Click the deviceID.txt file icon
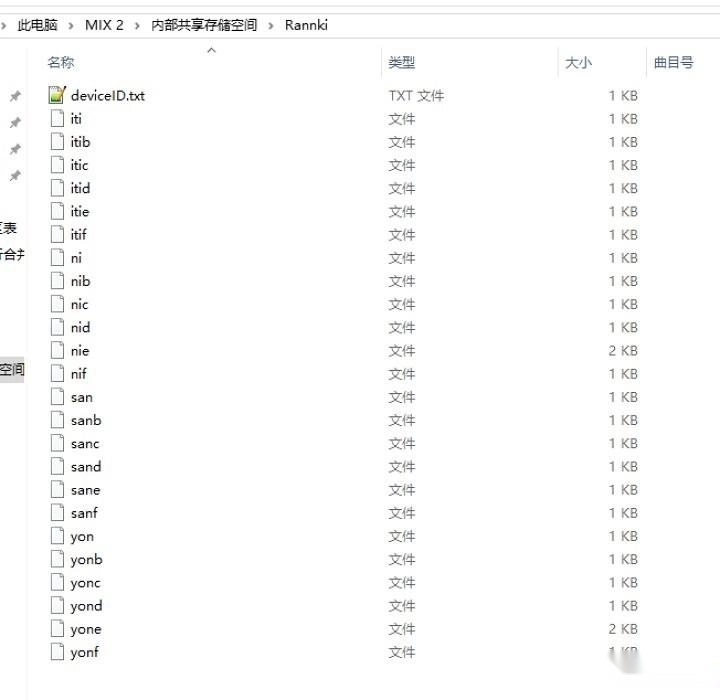 point(56,96)
